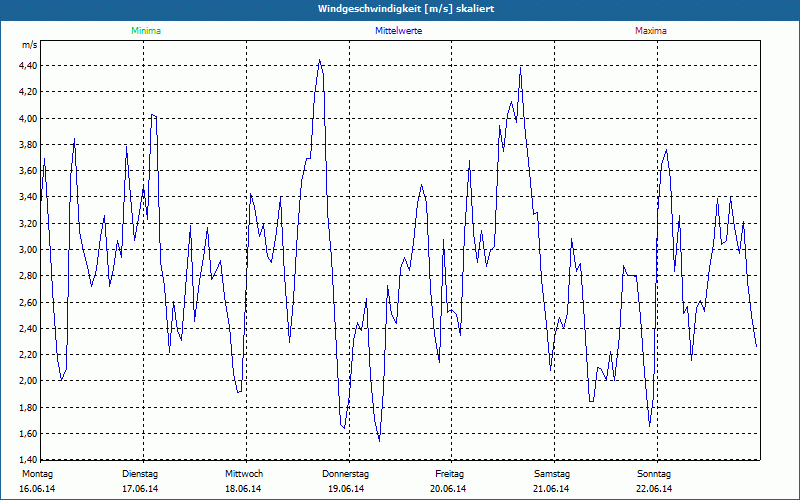This screenshot has height=500, width=800.
Task: Click the 2,40 y-axis value
Action: (29, 329)
